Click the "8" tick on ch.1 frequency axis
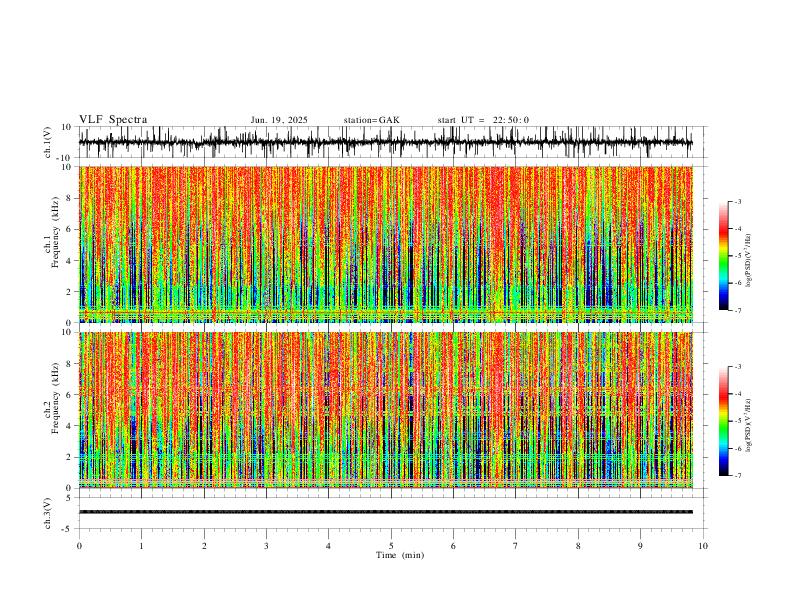This screenshot has width=792, height=612. (x=70, y=198)
